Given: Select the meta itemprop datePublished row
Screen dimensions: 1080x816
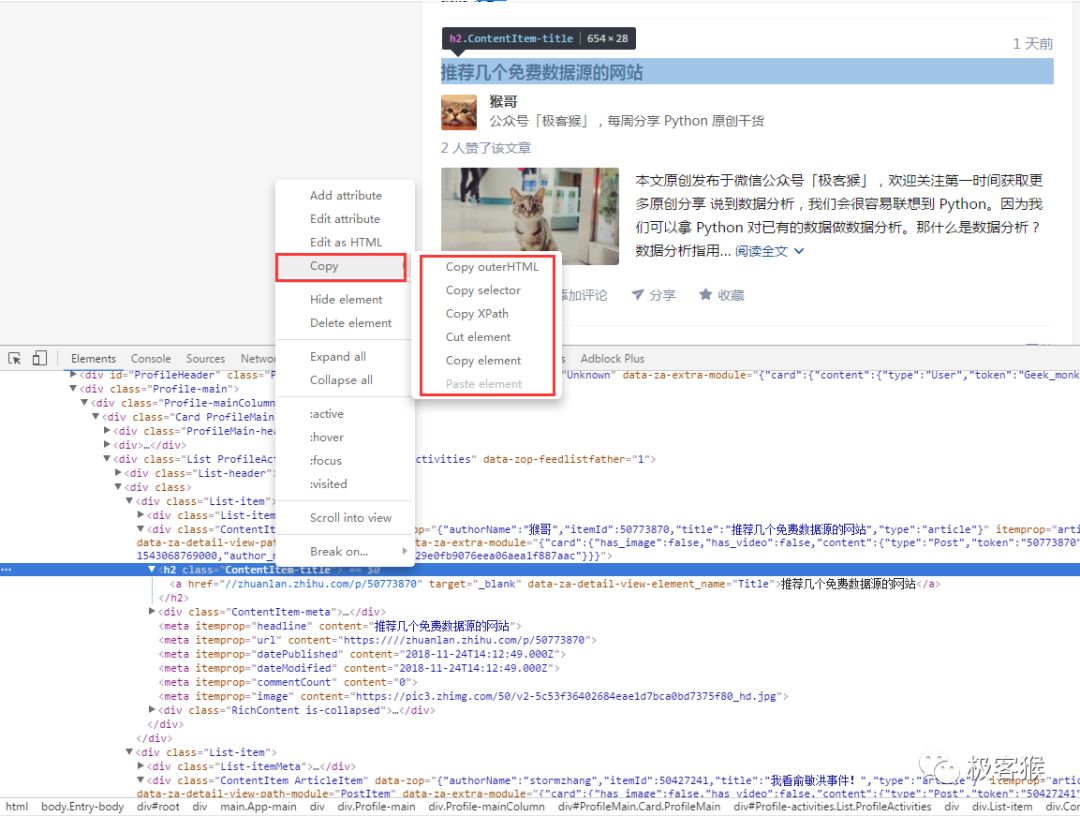Looking at the screenshot, I should click(x=362, y=654).
